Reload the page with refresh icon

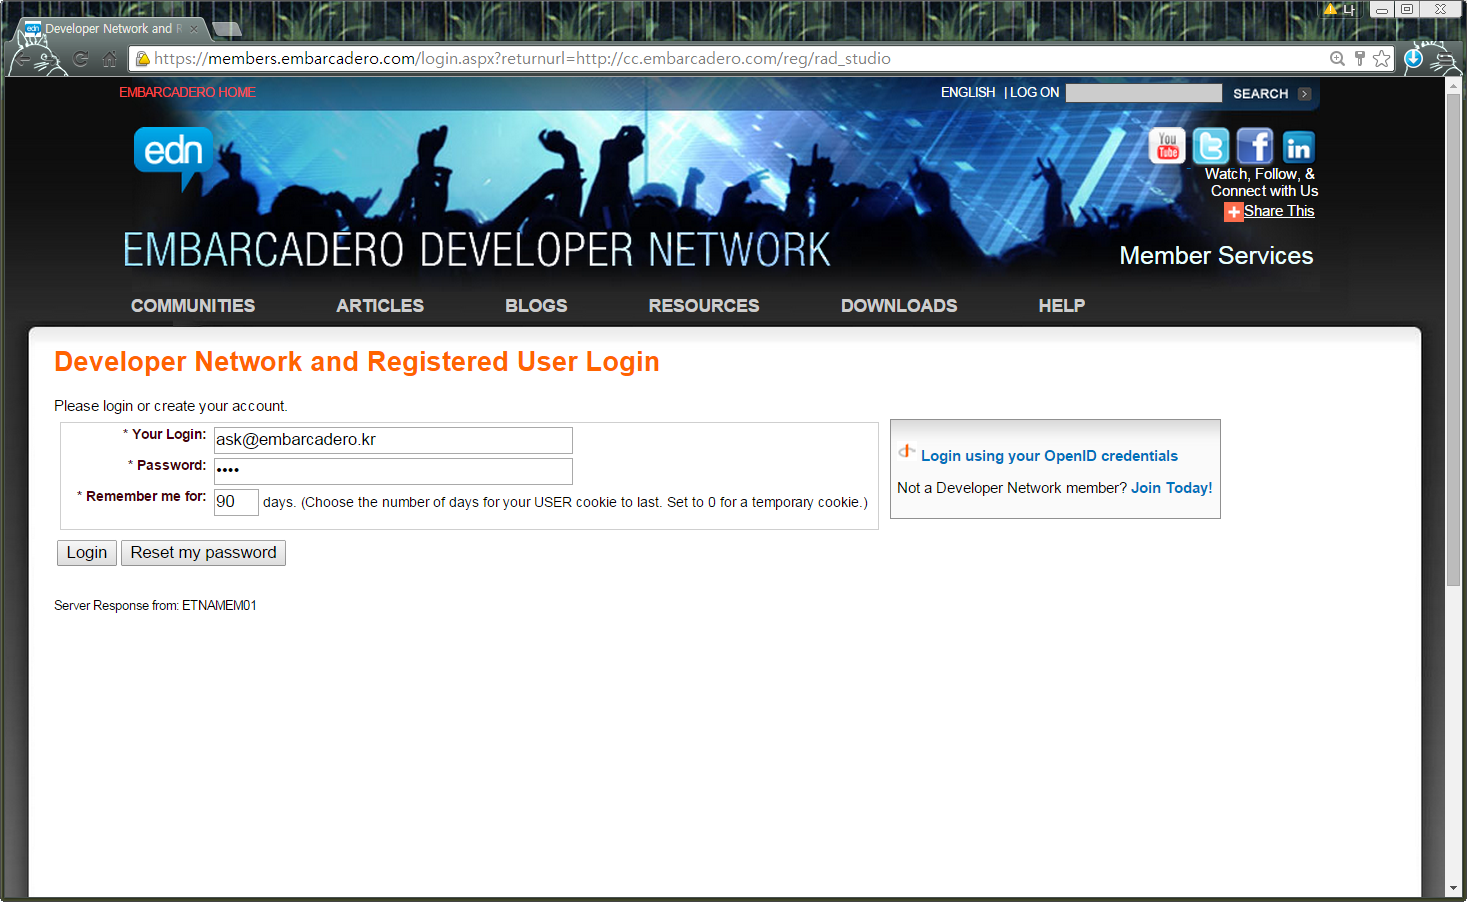coord(81,59)
